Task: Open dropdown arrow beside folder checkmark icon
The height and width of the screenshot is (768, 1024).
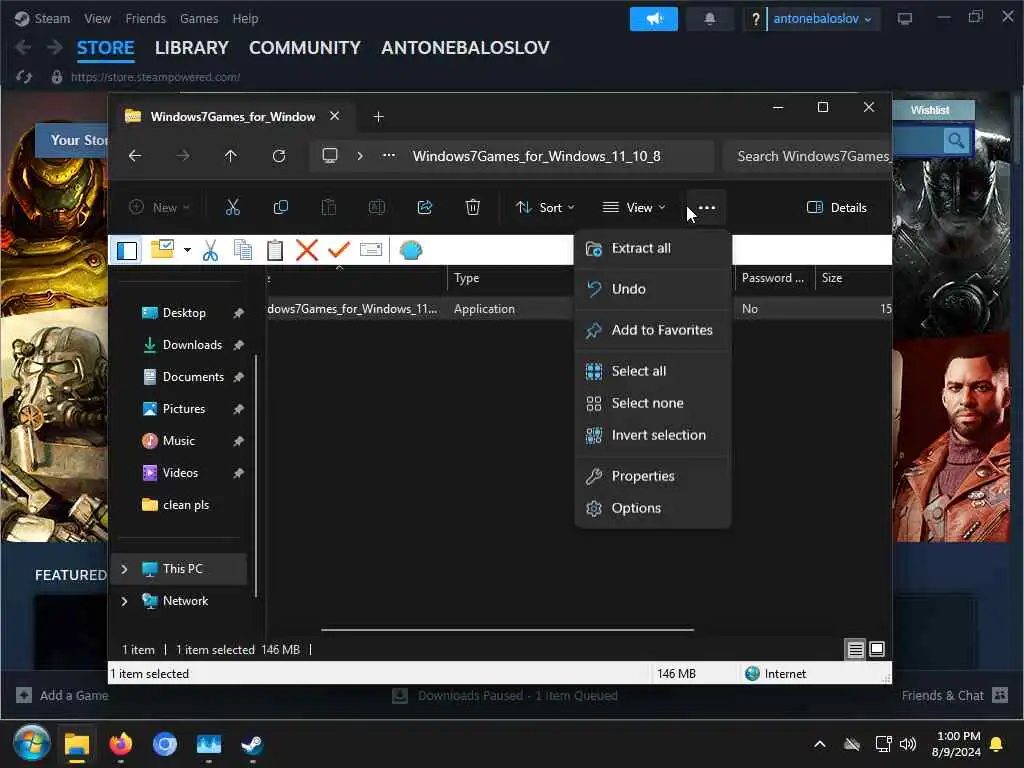Action: (x=187, y=250)
